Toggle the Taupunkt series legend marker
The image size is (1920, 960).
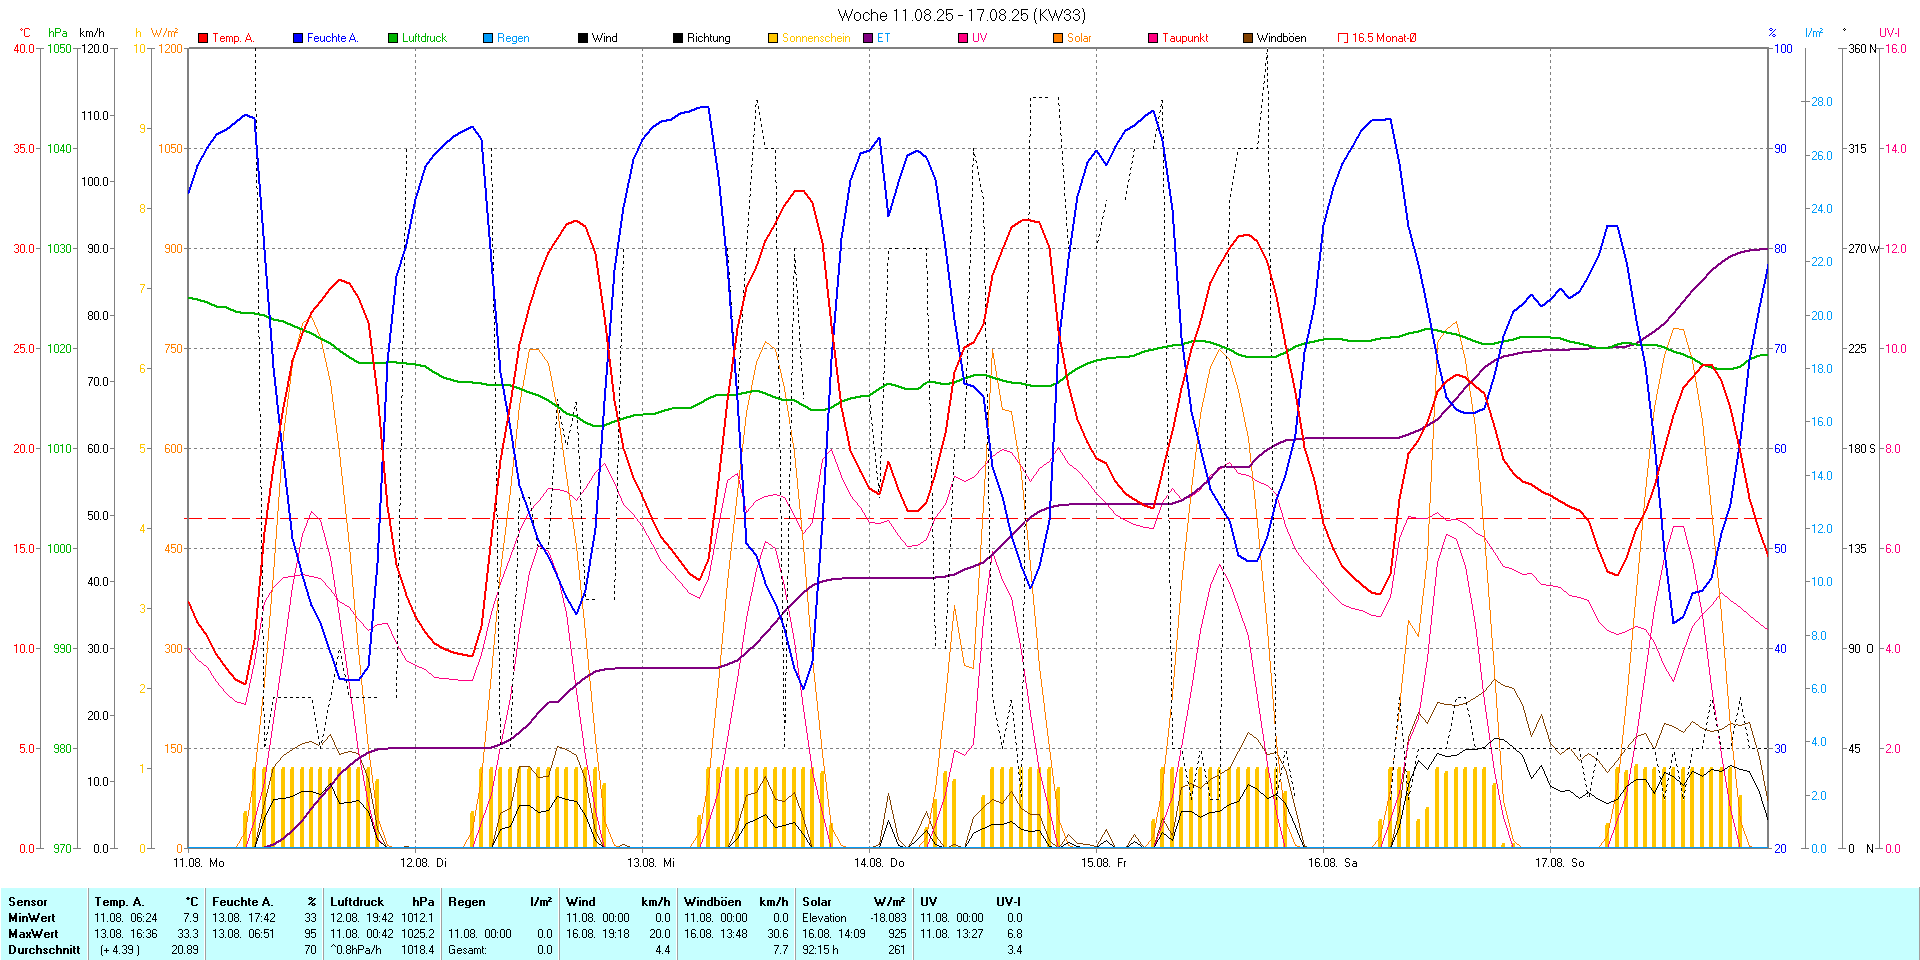1153,38
